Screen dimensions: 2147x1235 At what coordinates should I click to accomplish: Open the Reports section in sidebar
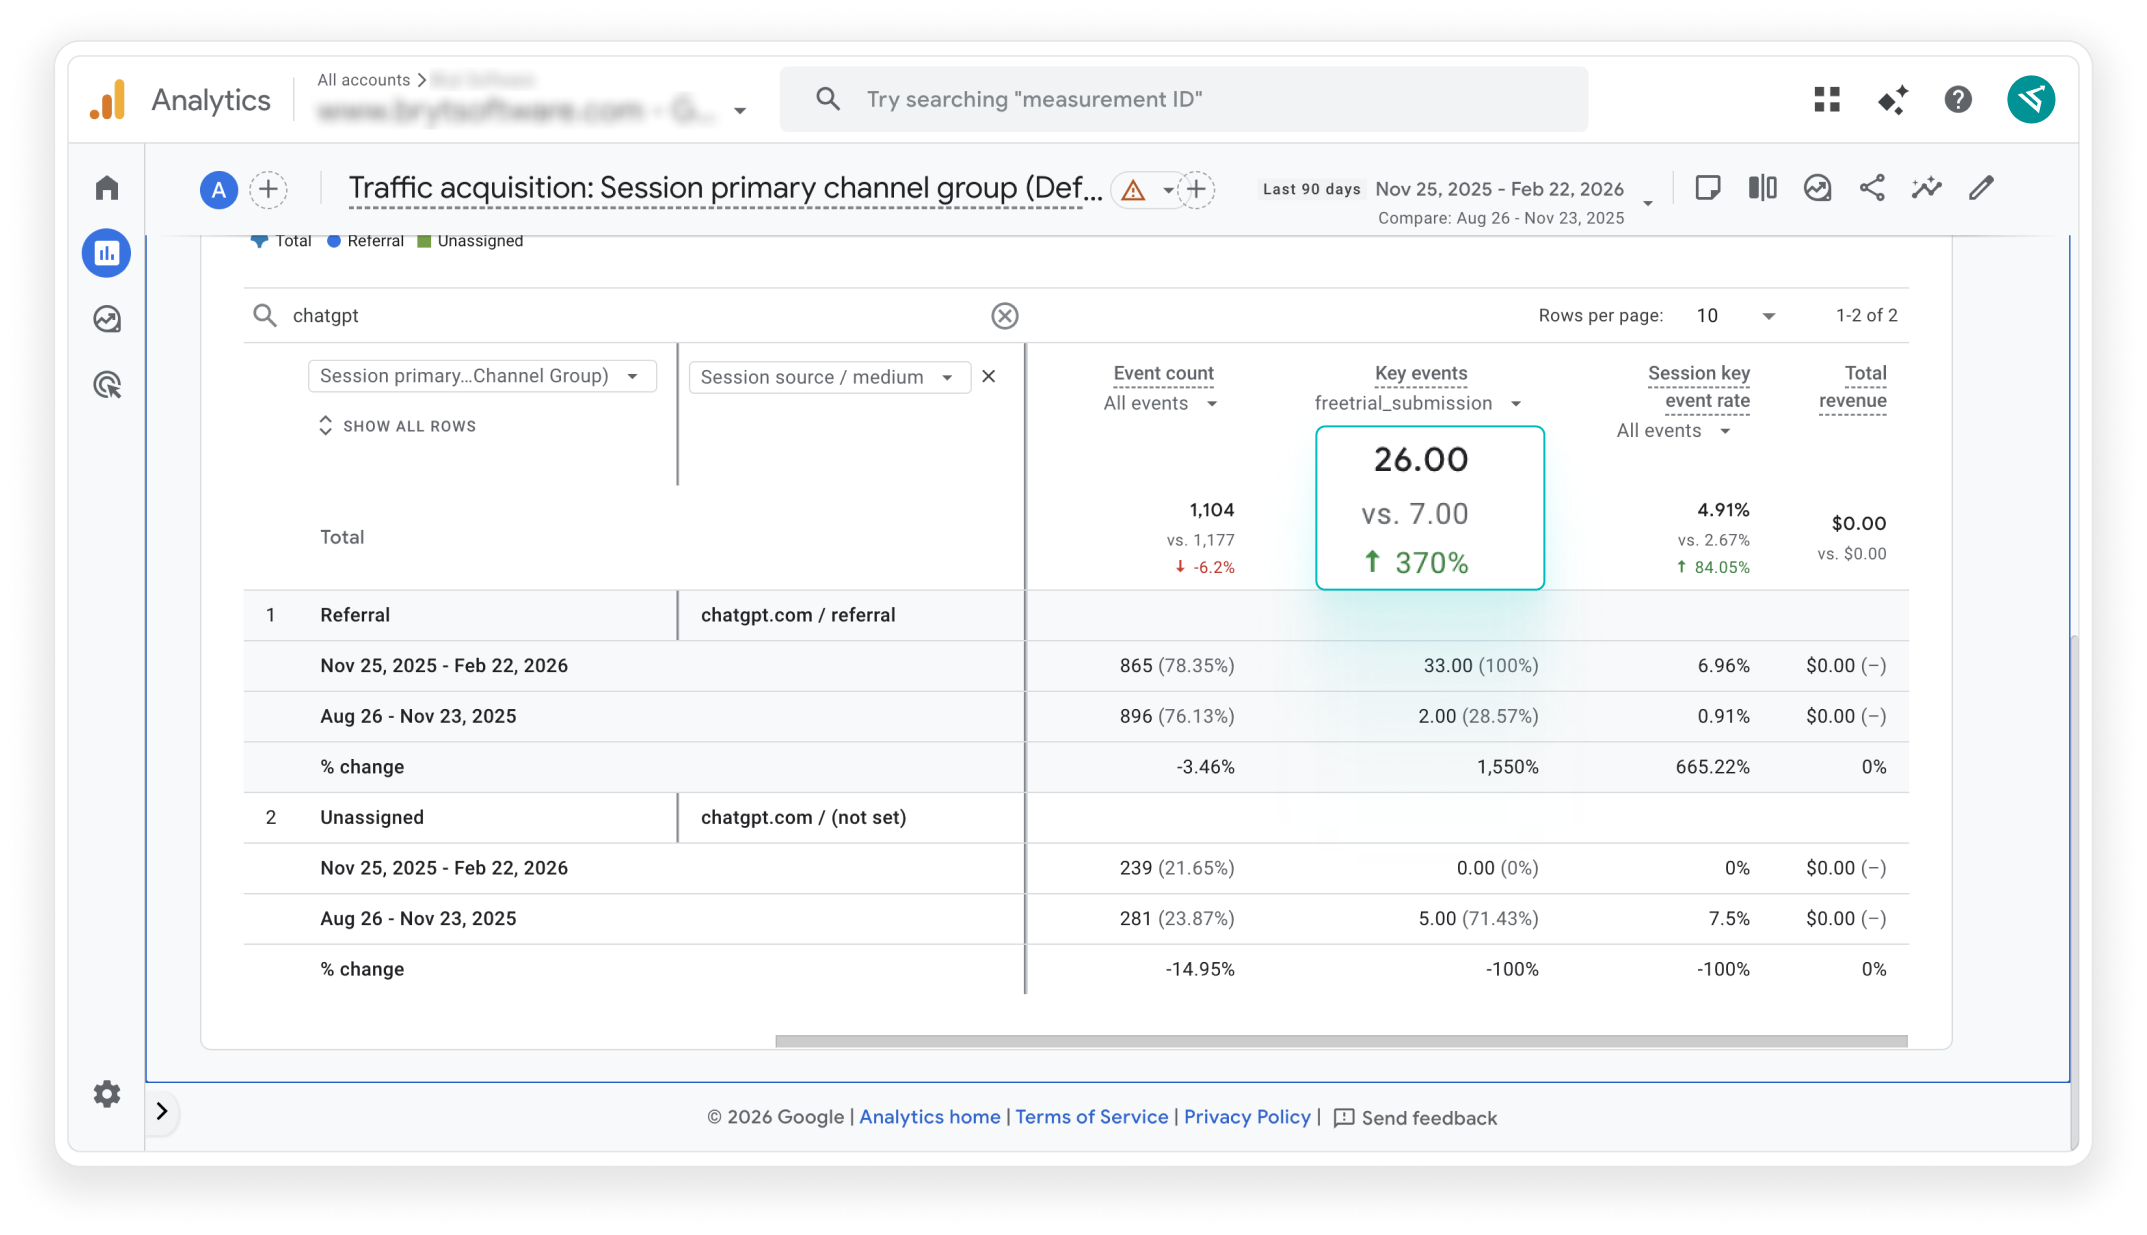106,253
